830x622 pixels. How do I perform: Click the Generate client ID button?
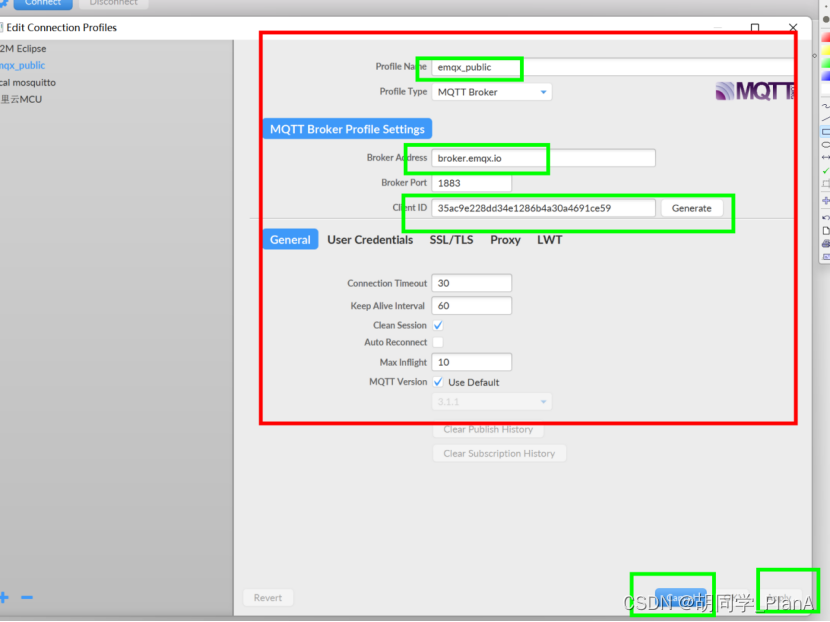pyautogui.click(x=691, y=208)
